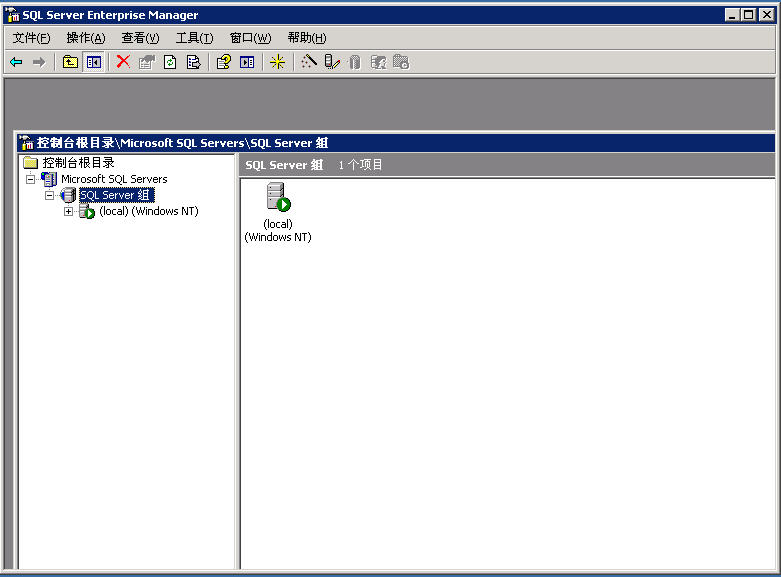Click the Refresh toolbar icon
The width and height of the screenshot is (781, 577).
pyautogui.click(x=170, y=62)
